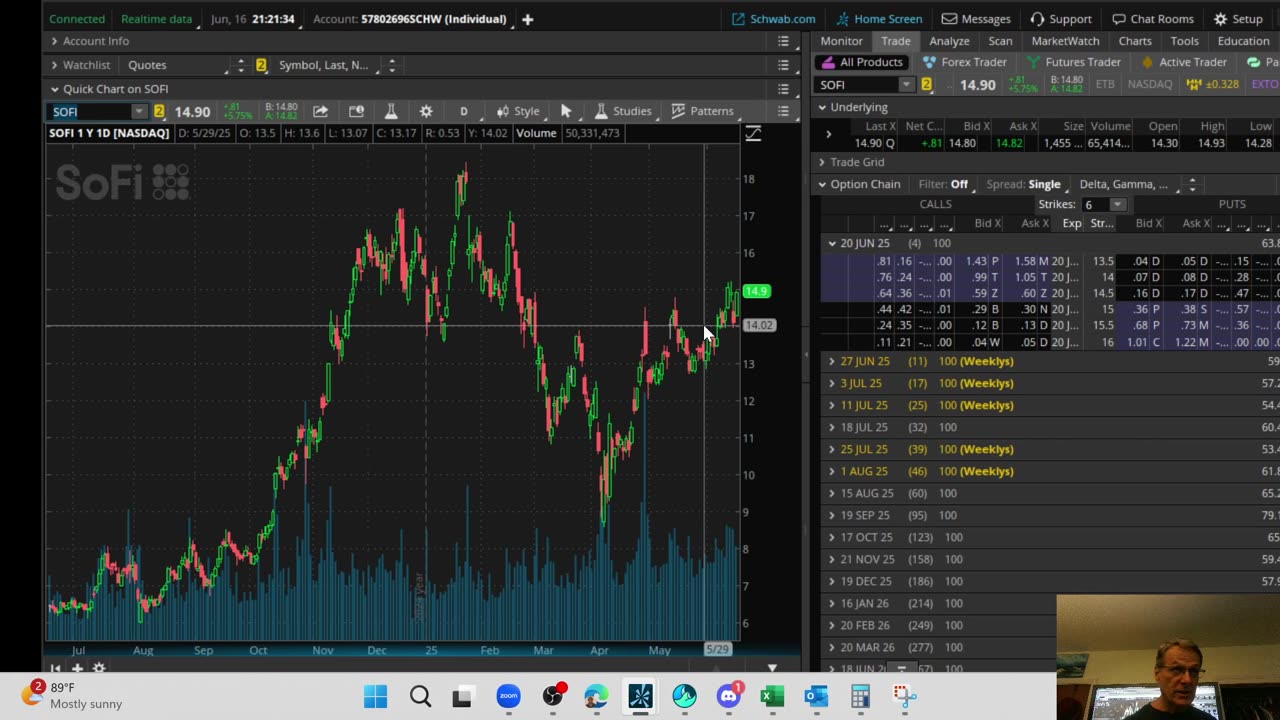Viewport: 1280px width, 720px height.
Task: Open the Watchlist panel menu icon
Action: 784,65
